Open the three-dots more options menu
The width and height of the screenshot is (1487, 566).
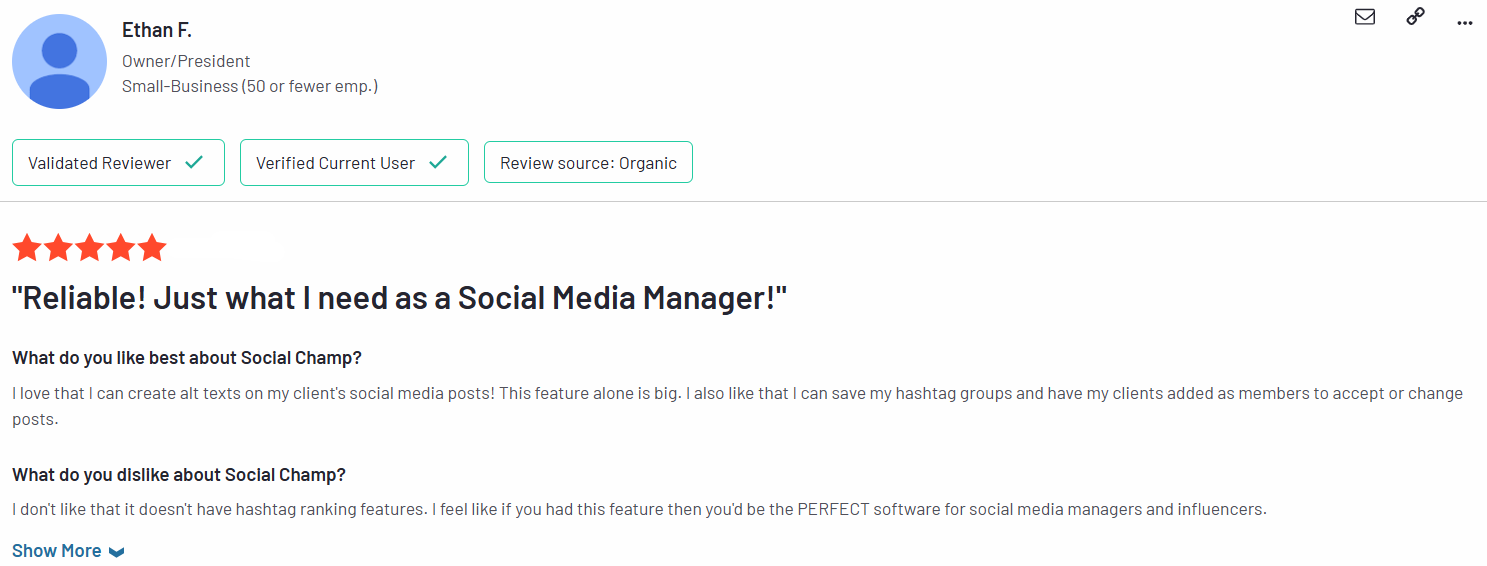tap(1465, 21)
